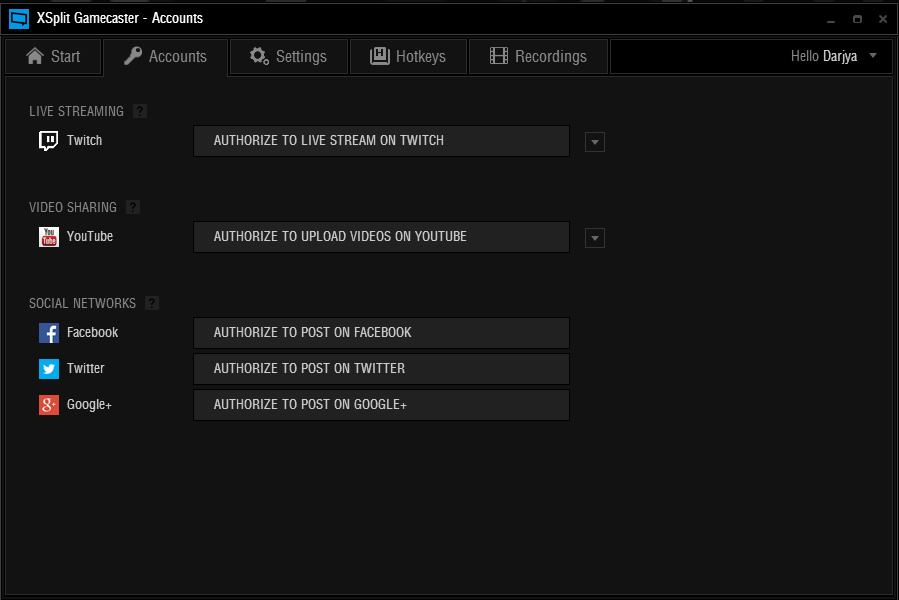The height and width of the screenshot is (600, 899).
Task: Open help for Social Networks section
Action: [152, 303]
